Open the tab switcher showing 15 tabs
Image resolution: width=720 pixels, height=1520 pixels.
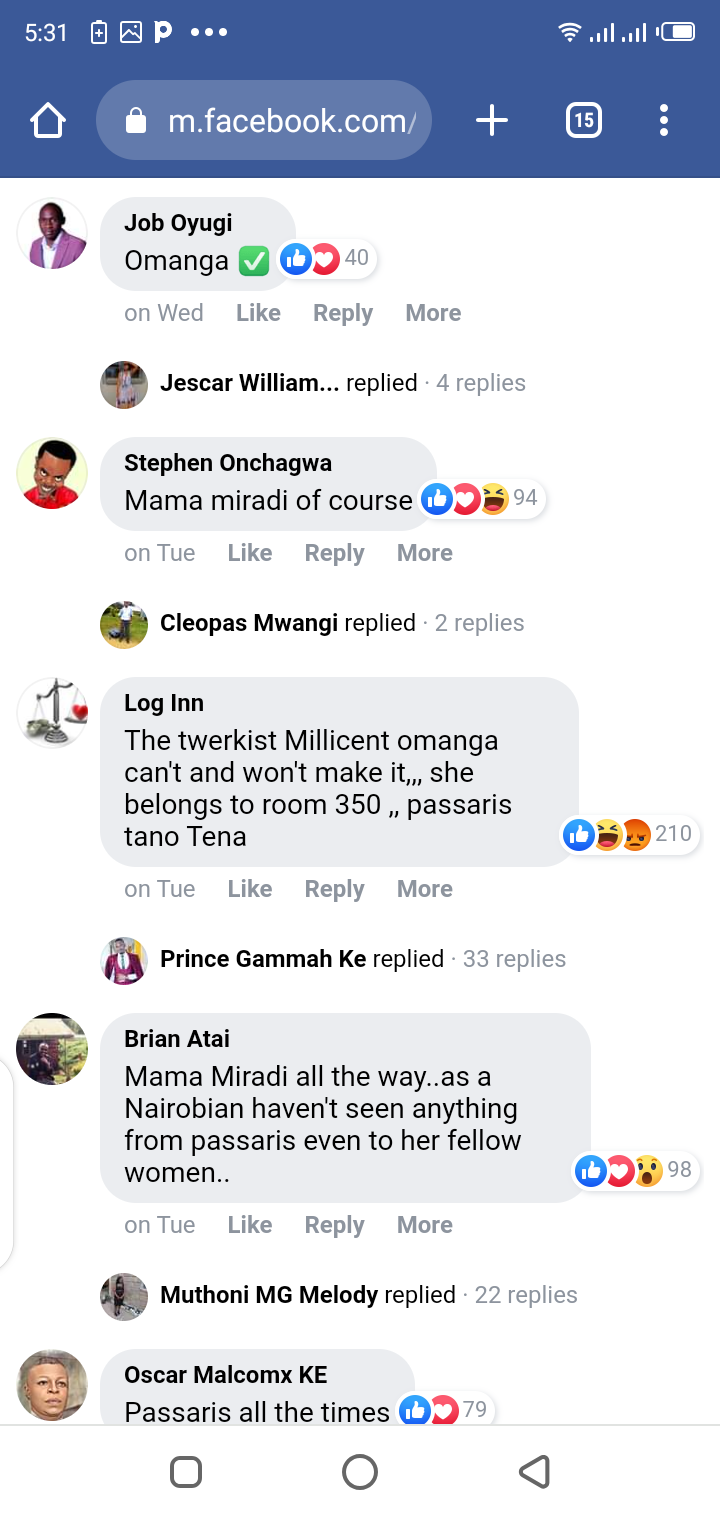coord(583,121)
